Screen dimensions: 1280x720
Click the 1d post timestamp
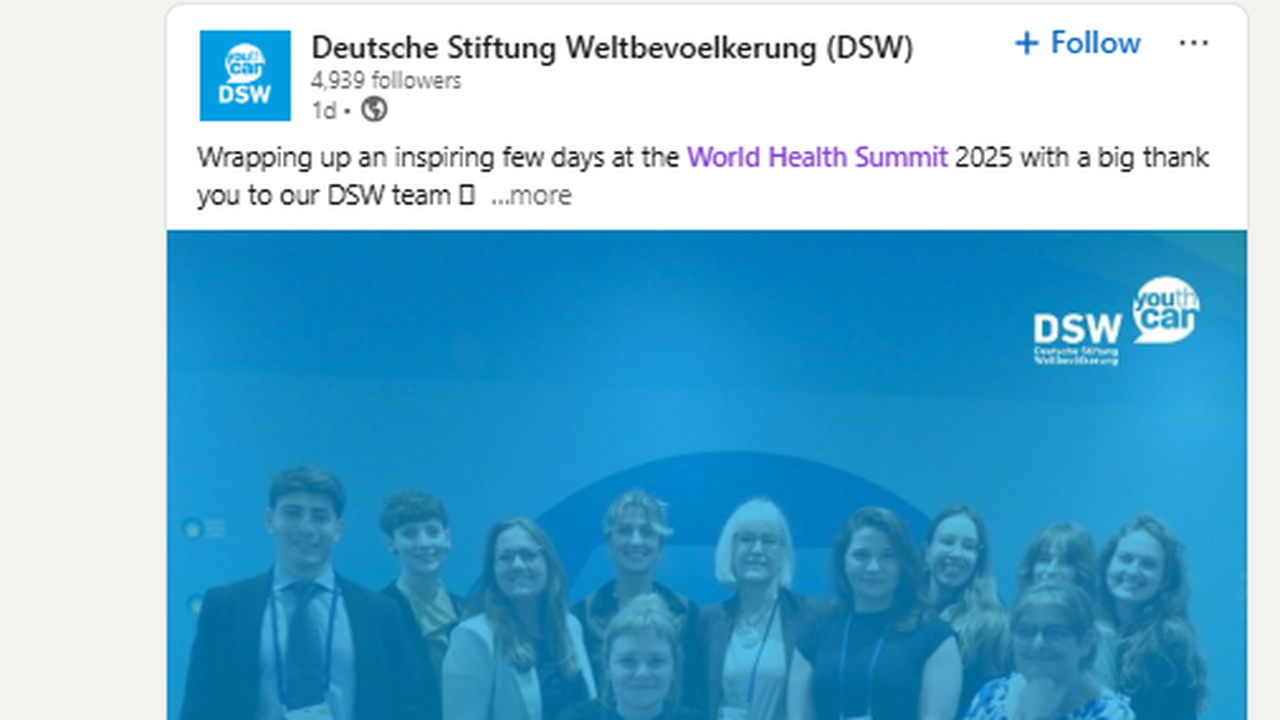(323, 110)
